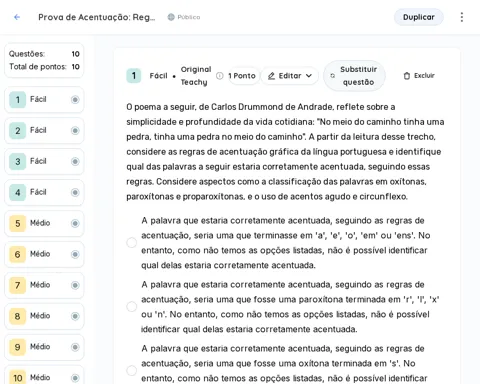Select the answer option ending in 'em' ou 'ens'
Image resolution: width=480 pixels, height=384 pixels.
point(132,242)
